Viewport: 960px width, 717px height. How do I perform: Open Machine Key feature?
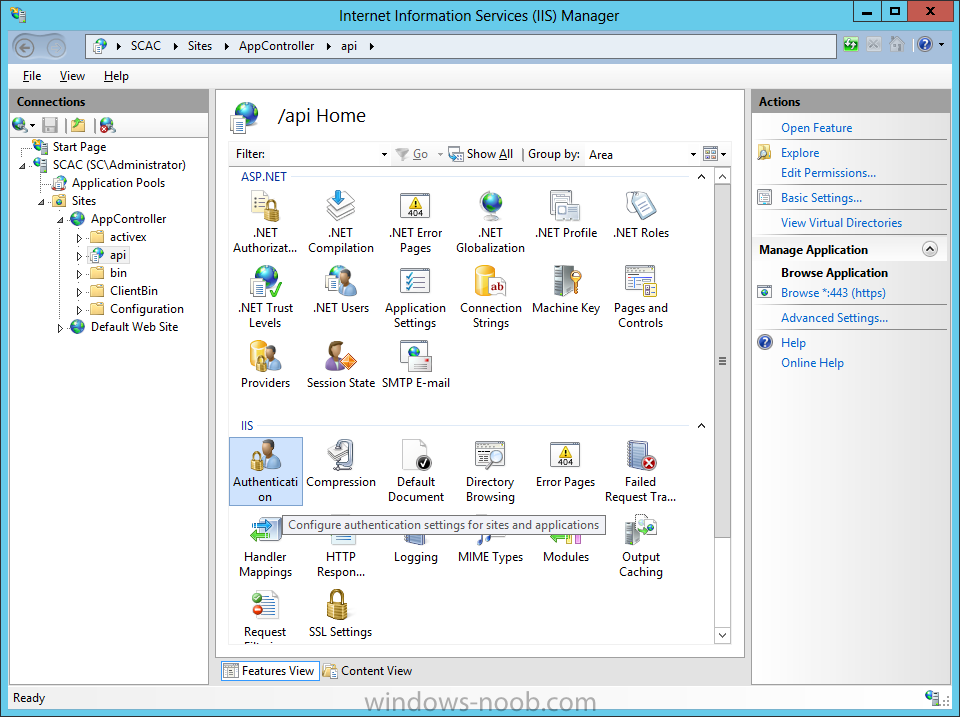click(x=566, y=290)
